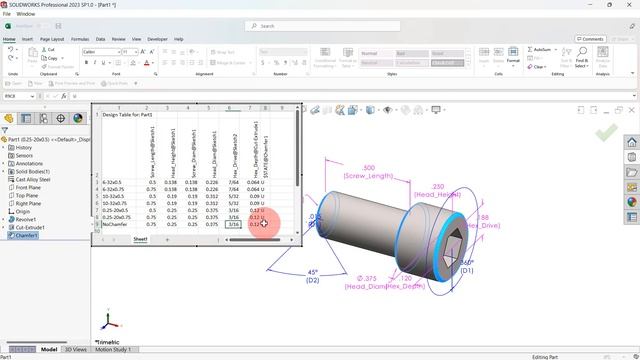Open the font color dropdown arrow
The width and height of the screenshot is (640, 360).
153,63
